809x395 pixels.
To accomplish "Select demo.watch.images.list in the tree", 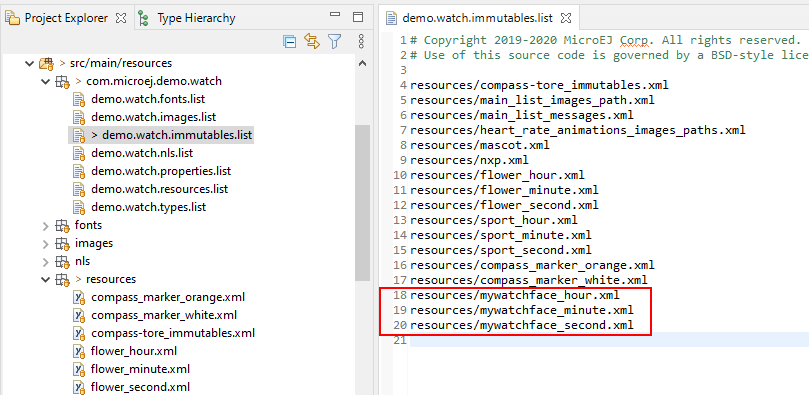I will tap(153, 117).
